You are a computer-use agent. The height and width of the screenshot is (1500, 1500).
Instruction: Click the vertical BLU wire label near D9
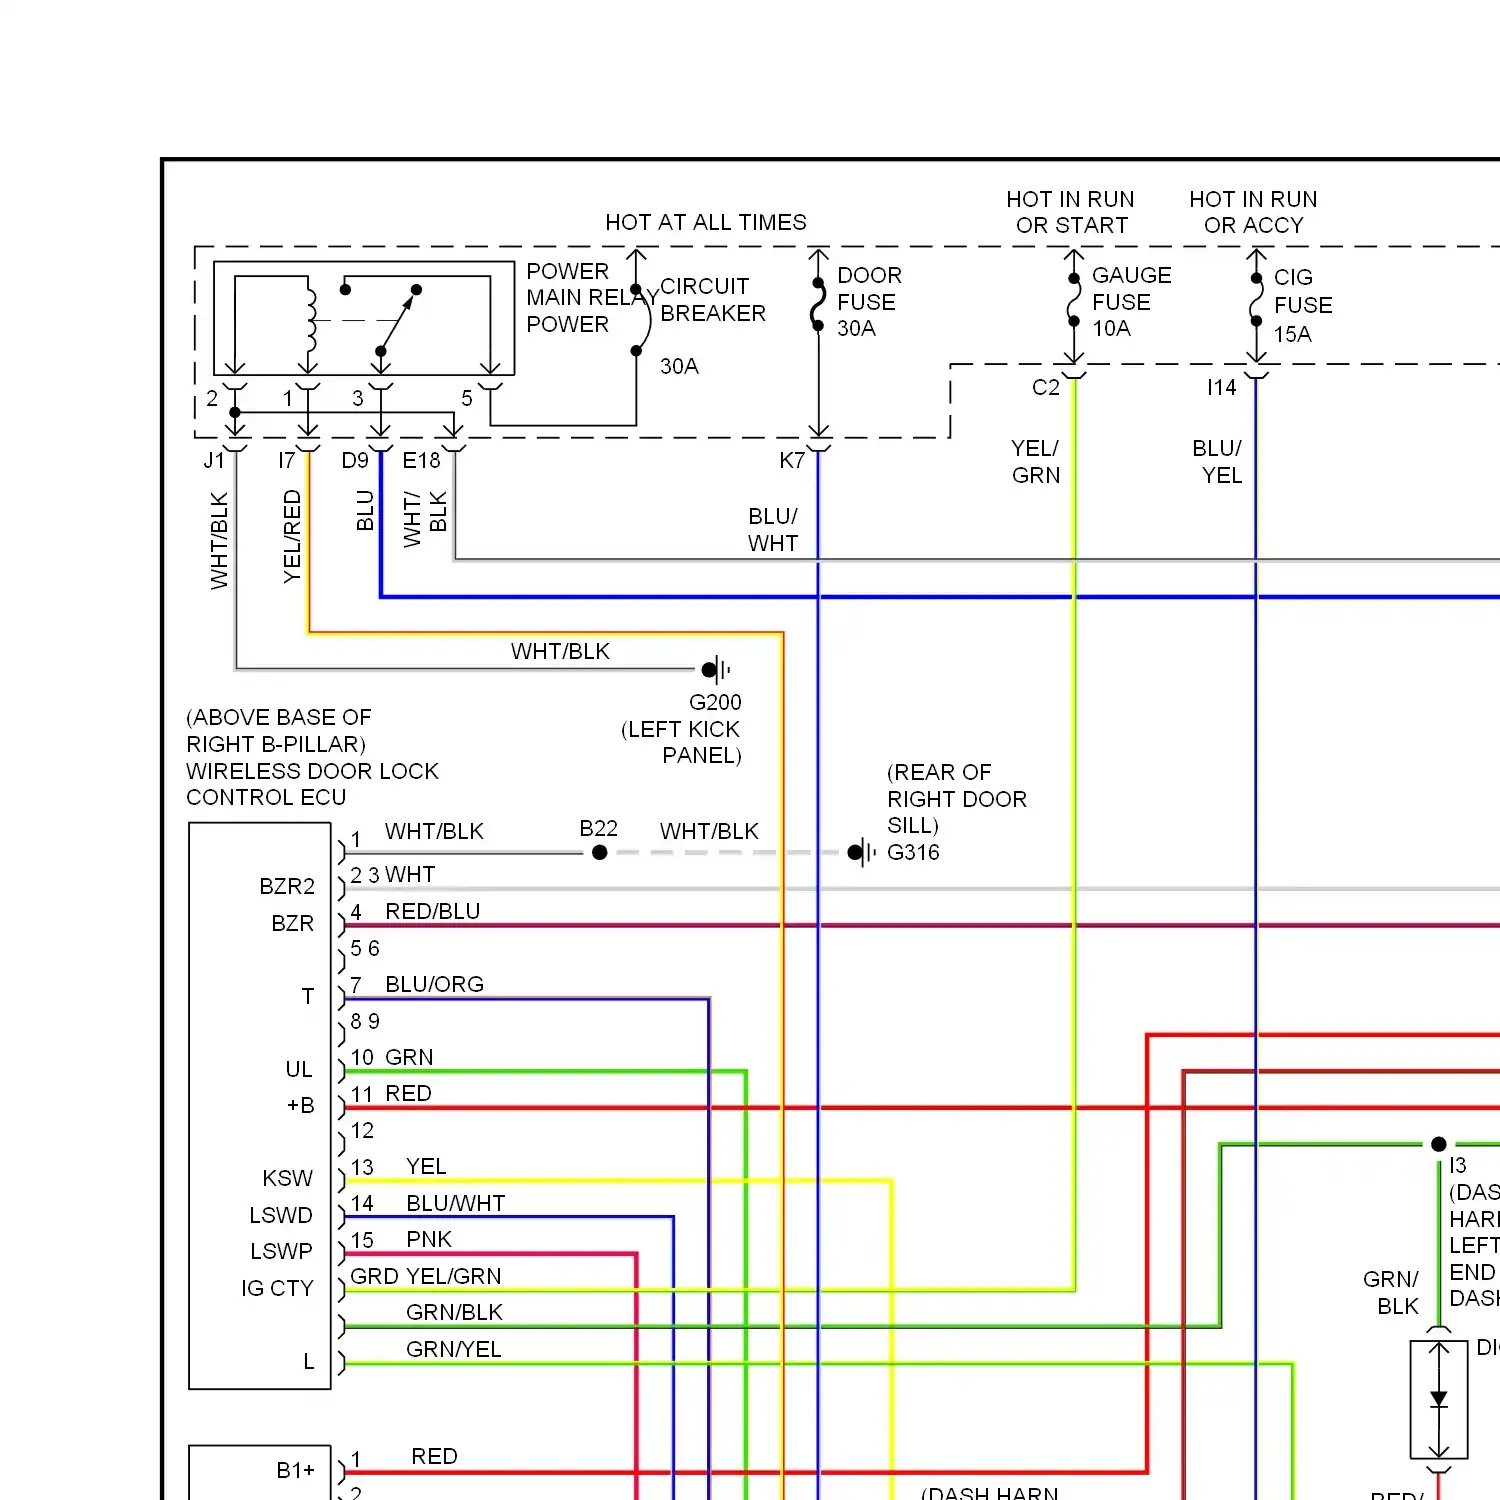(x=365, y=511)
